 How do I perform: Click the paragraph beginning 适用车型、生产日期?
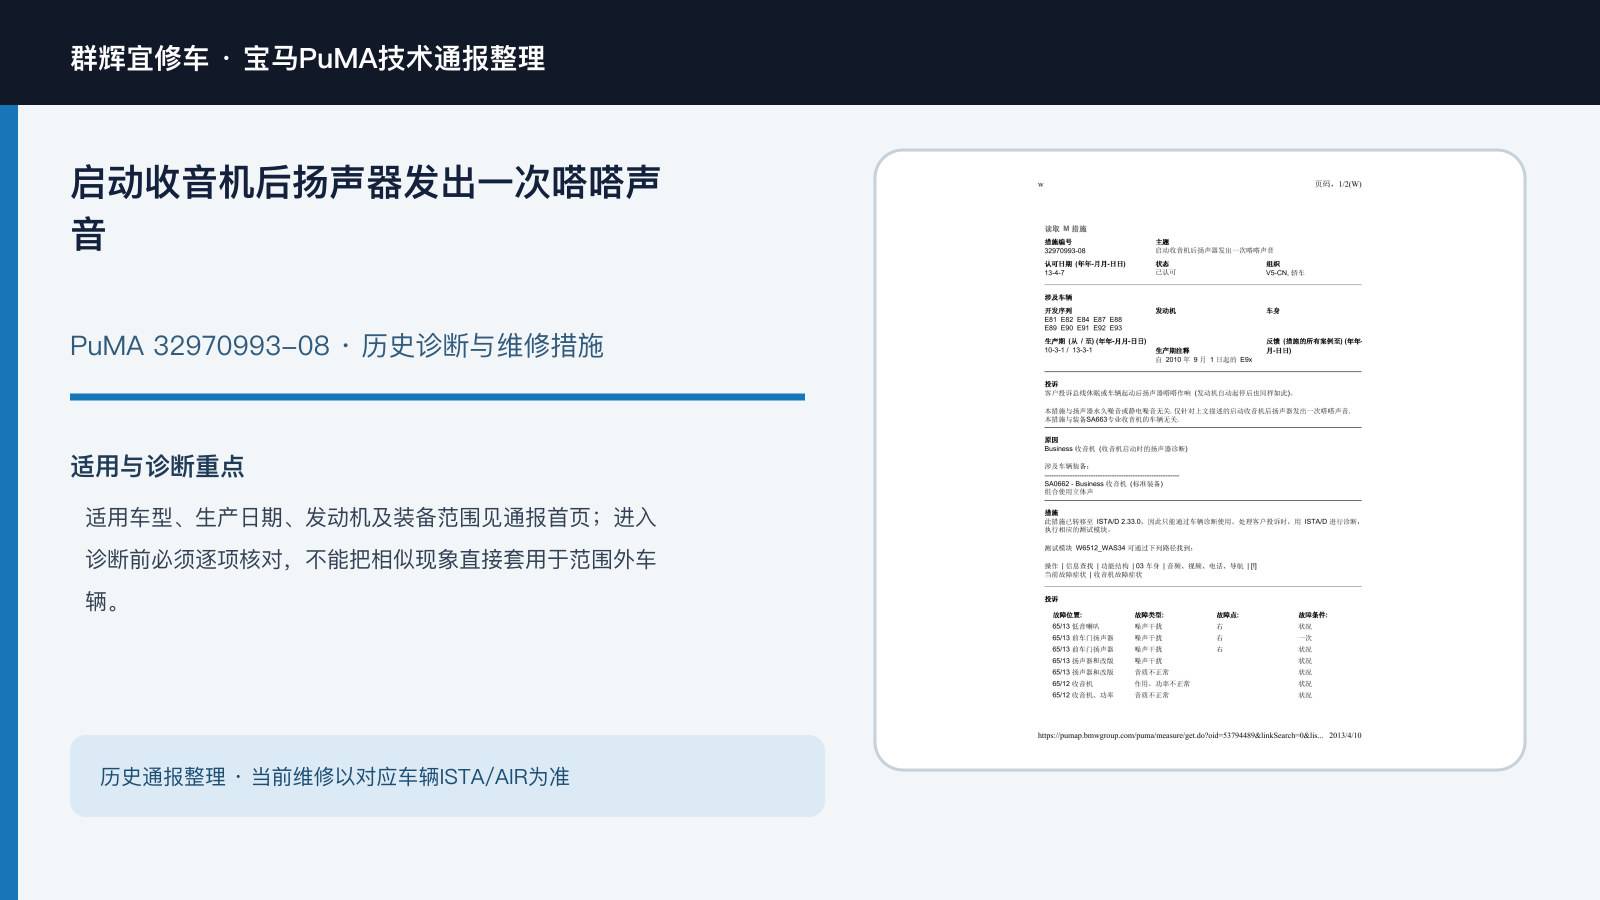pyautogui.click(x=371, y=559)
